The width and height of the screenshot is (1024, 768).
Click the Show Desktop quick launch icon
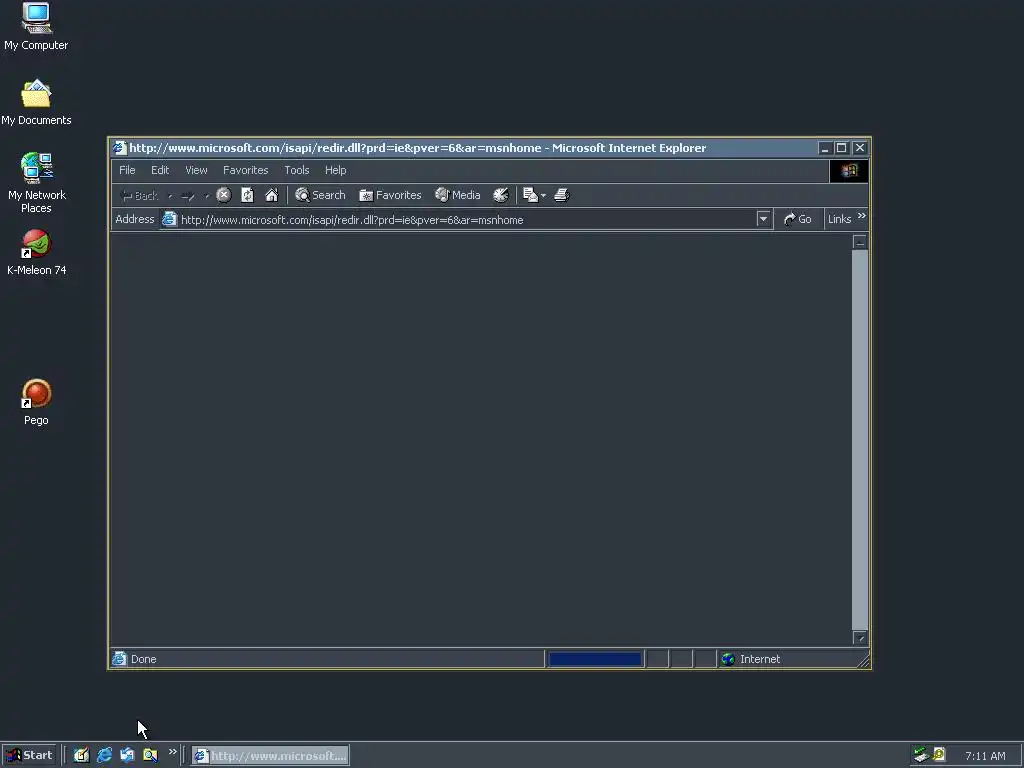[x=81, y=755]
